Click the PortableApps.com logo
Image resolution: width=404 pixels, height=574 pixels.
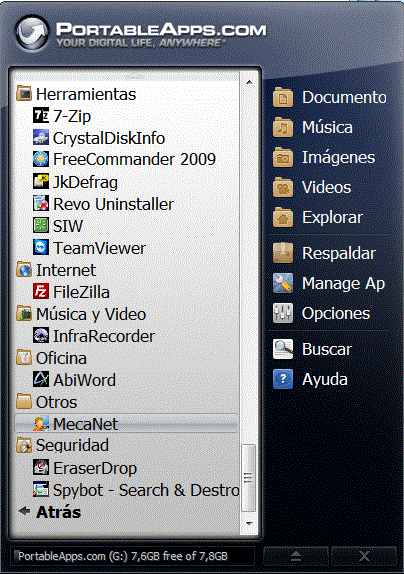141,34
